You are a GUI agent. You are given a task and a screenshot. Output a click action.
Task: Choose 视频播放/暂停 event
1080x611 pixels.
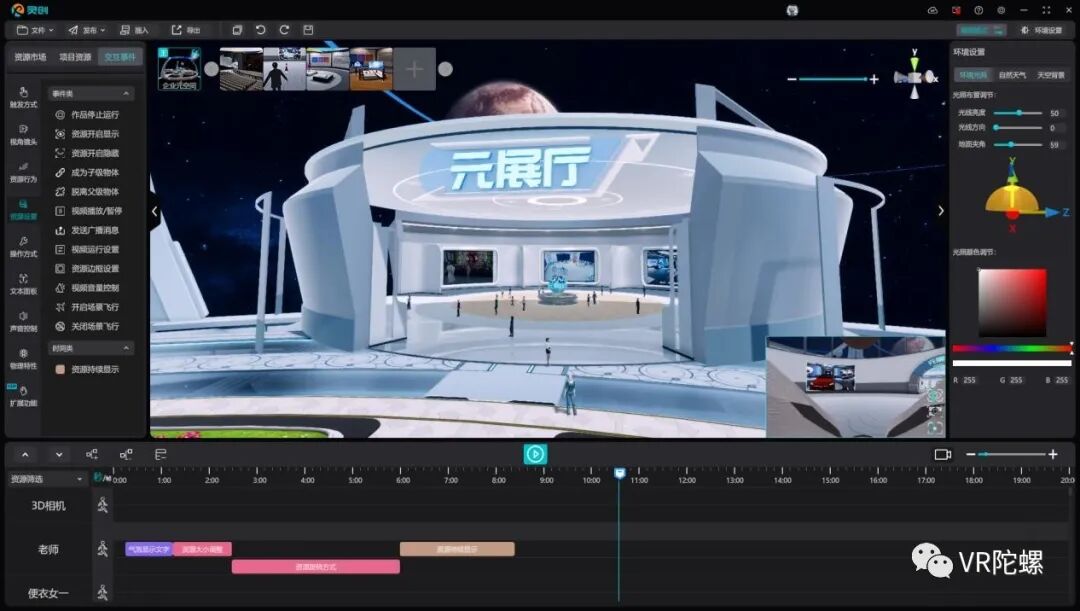coord(87,211)
